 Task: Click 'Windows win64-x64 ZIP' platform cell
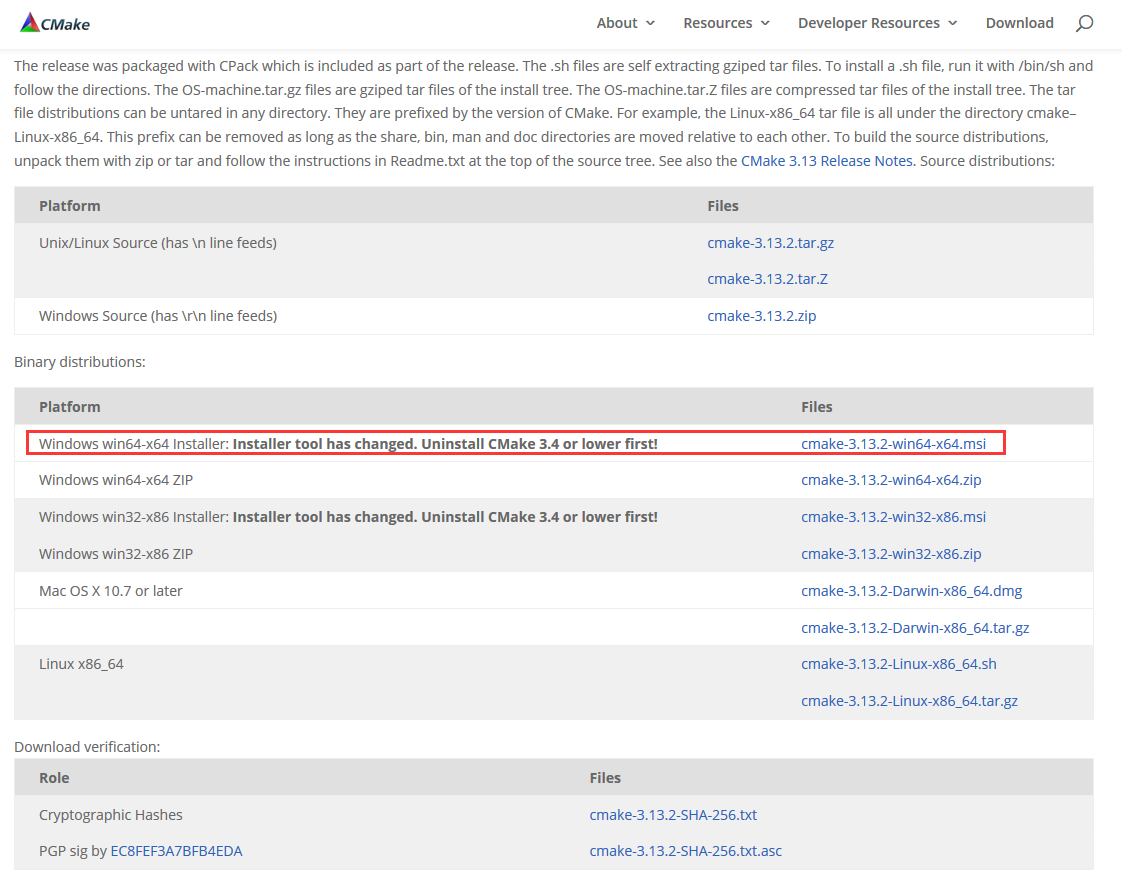click(x=115, y=480)
